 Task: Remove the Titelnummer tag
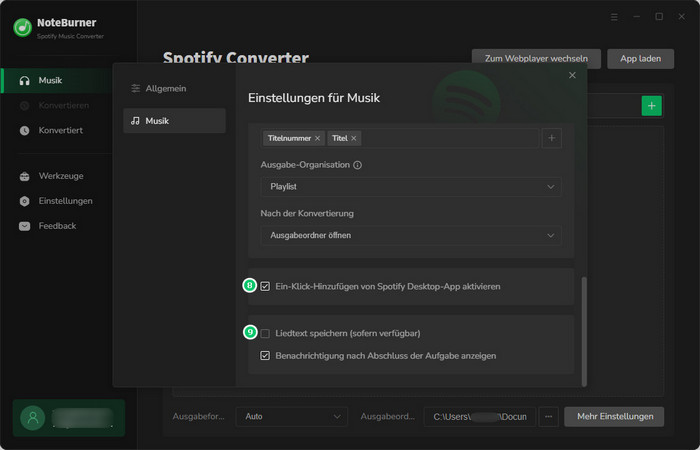coord(317,138)
